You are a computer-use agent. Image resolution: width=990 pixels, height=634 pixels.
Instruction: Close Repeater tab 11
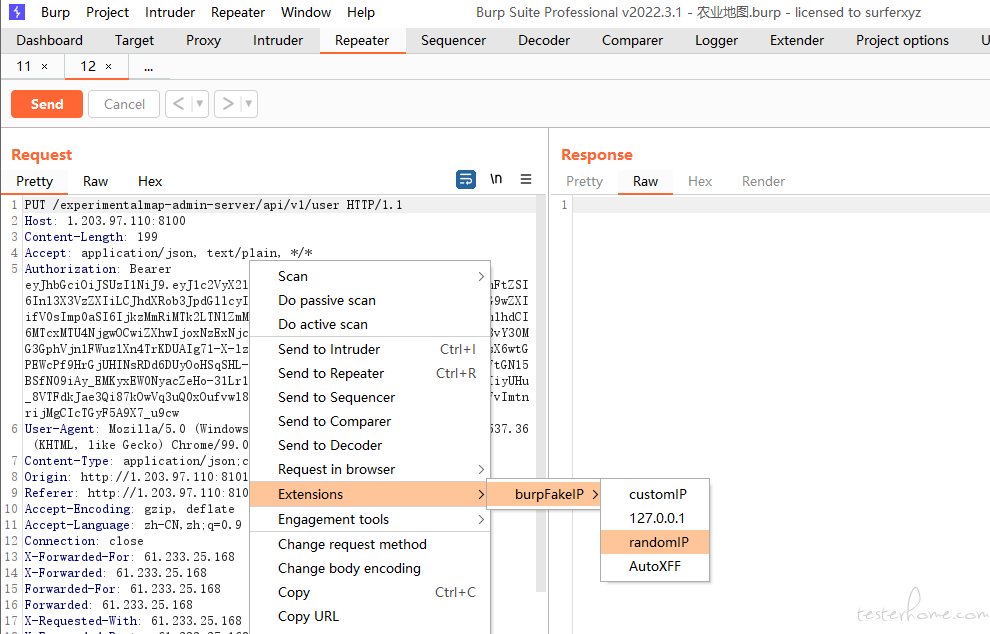(x=44, y=66)
